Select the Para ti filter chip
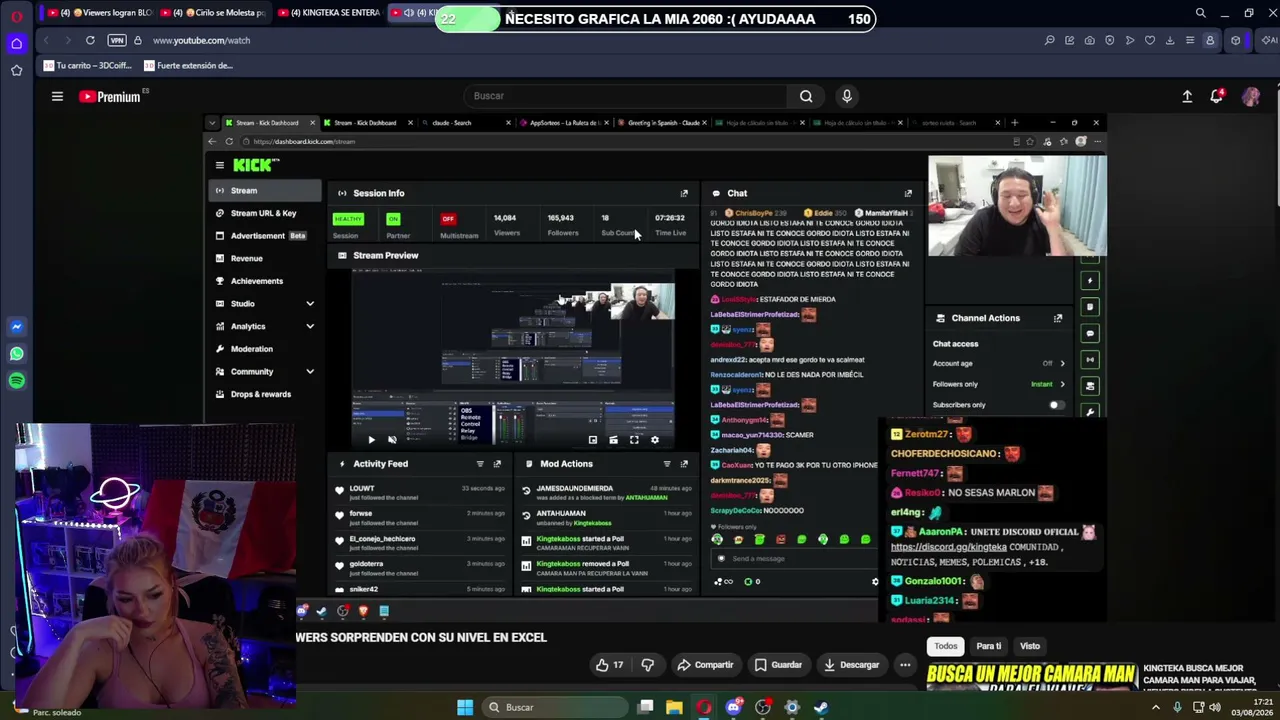 tap(989, 646)
